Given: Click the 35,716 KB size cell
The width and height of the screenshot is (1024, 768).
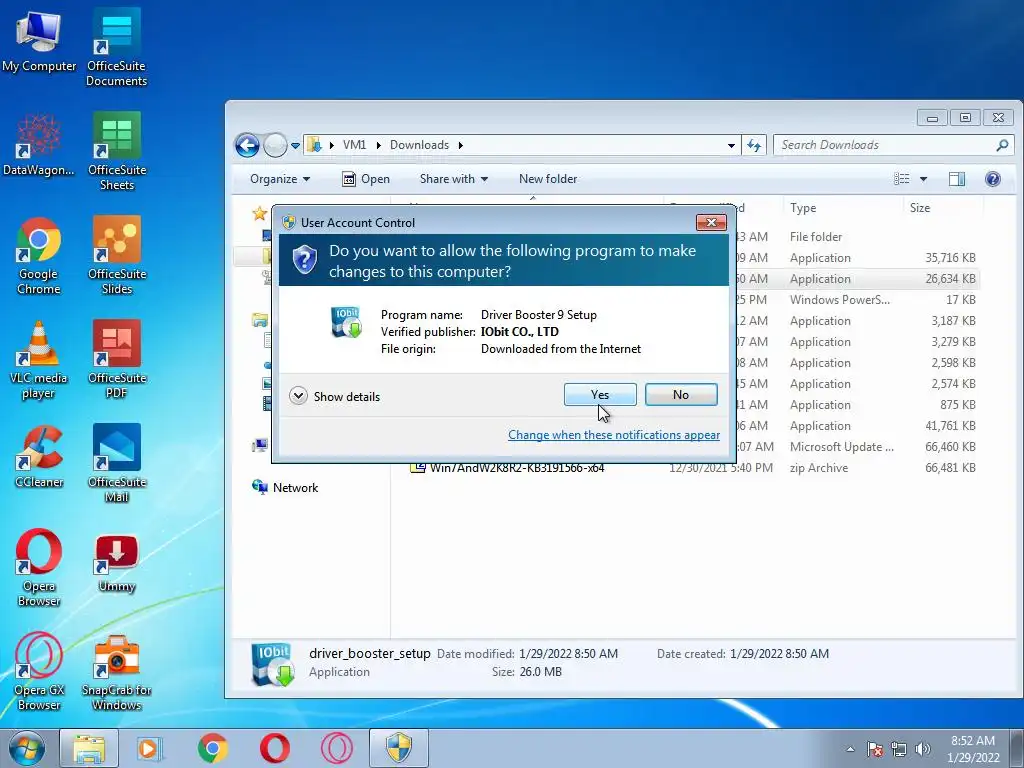Looking at the screenshot, I should pyautogui.click(x=950, y=258).
